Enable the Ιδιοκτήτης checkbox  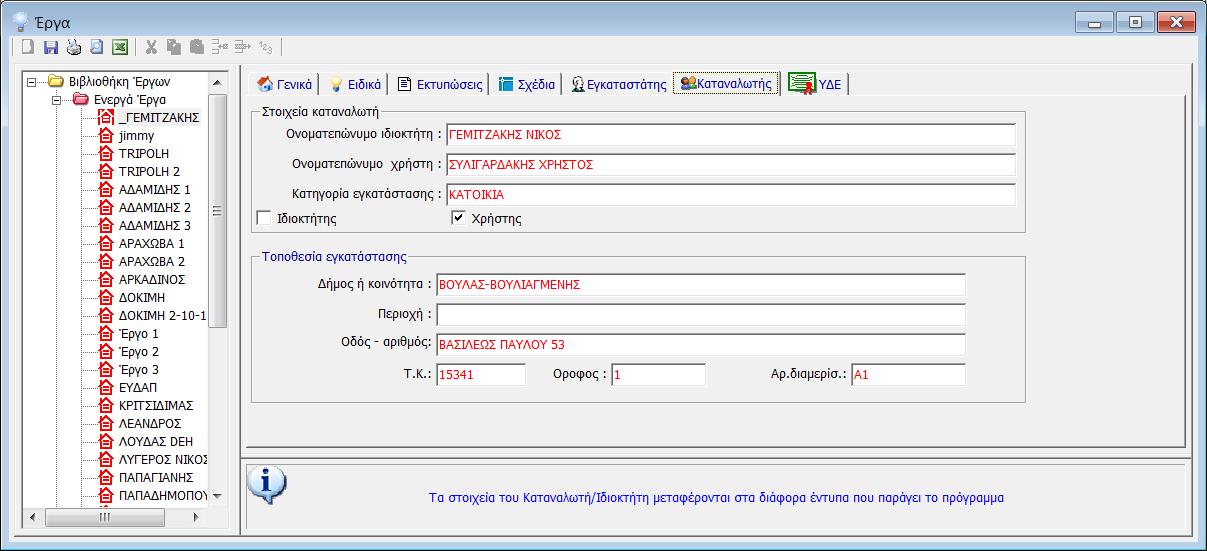tap(264, 218)
